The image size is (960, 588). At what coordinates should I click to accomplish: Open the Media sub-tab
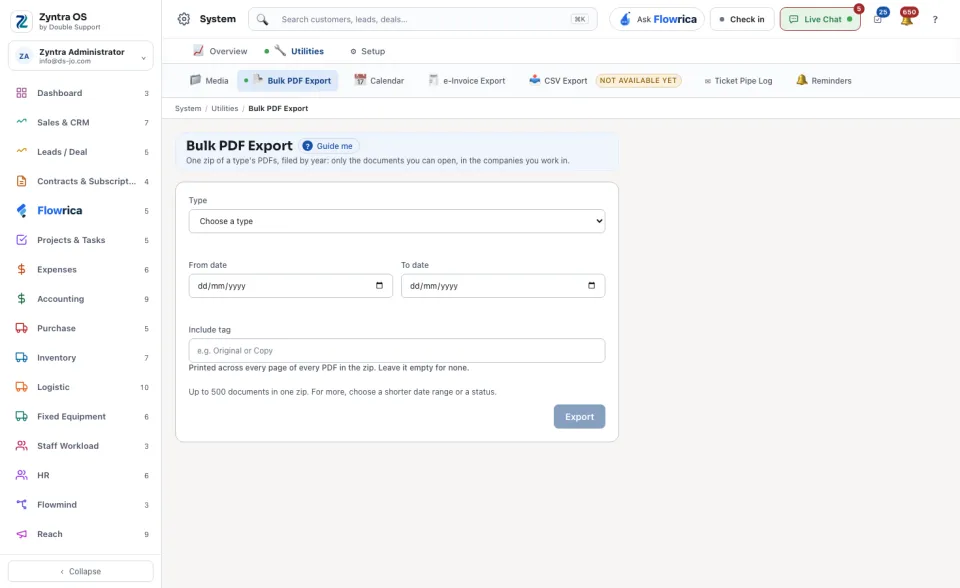(x=209, y=80)
